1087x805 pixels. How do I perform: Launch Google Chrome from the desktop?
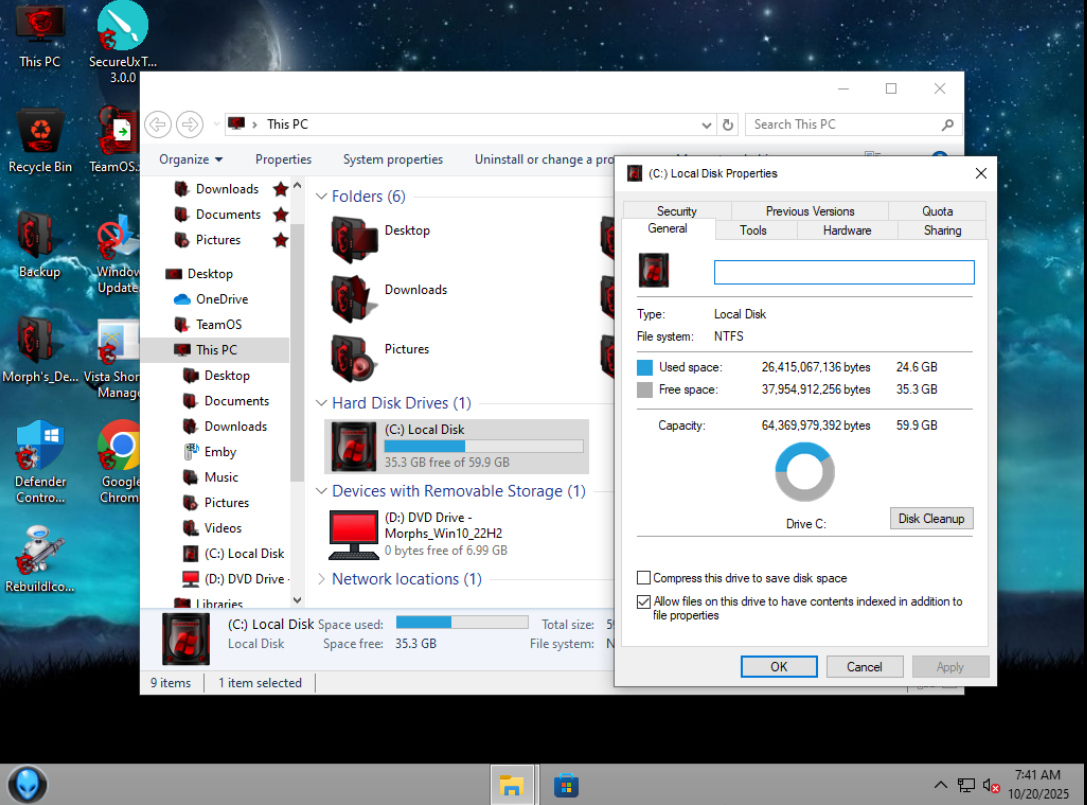pos(119,462)
